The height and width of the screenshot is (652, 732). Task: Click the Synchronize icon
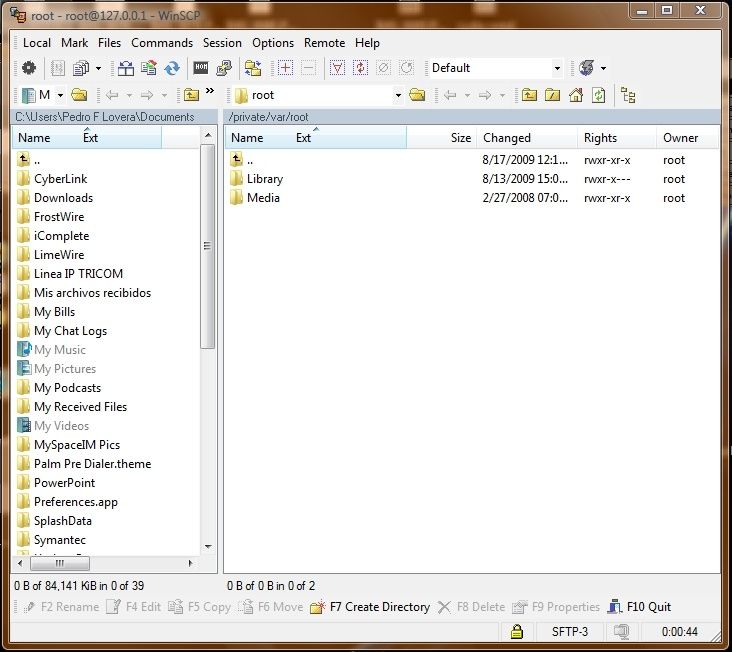click(149, 68)
